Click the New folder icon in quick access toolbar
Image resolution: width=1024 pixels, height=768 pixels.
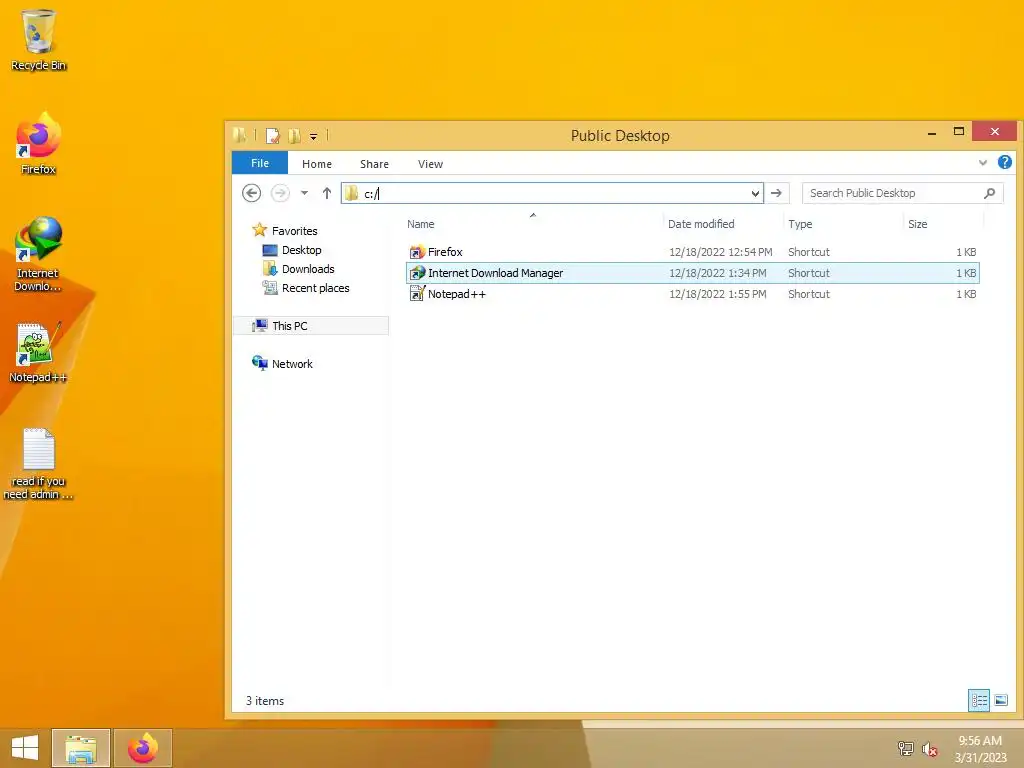pos(295,136)
